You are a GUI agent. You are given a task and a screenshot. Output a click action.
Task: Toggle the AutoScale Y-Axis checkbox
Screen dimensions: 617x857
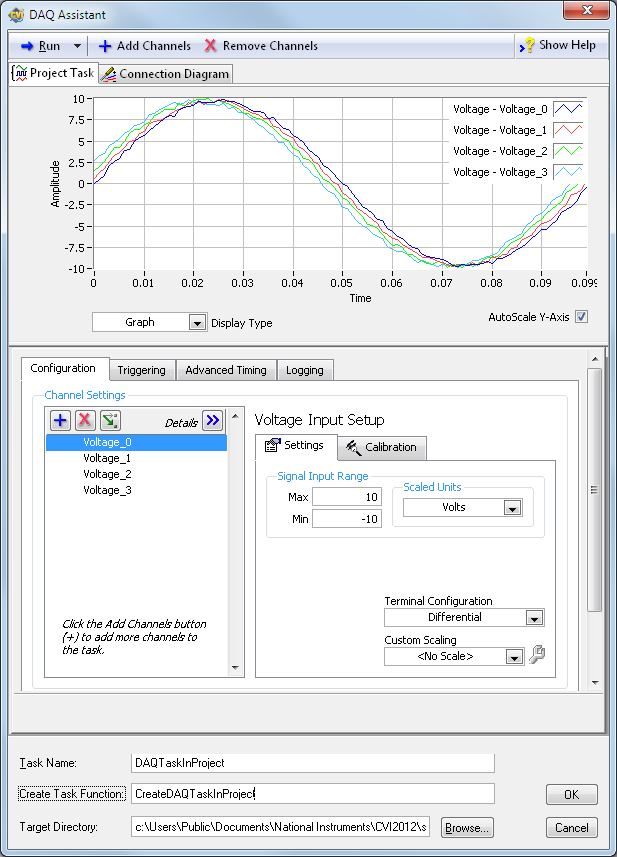click(581, 317)
